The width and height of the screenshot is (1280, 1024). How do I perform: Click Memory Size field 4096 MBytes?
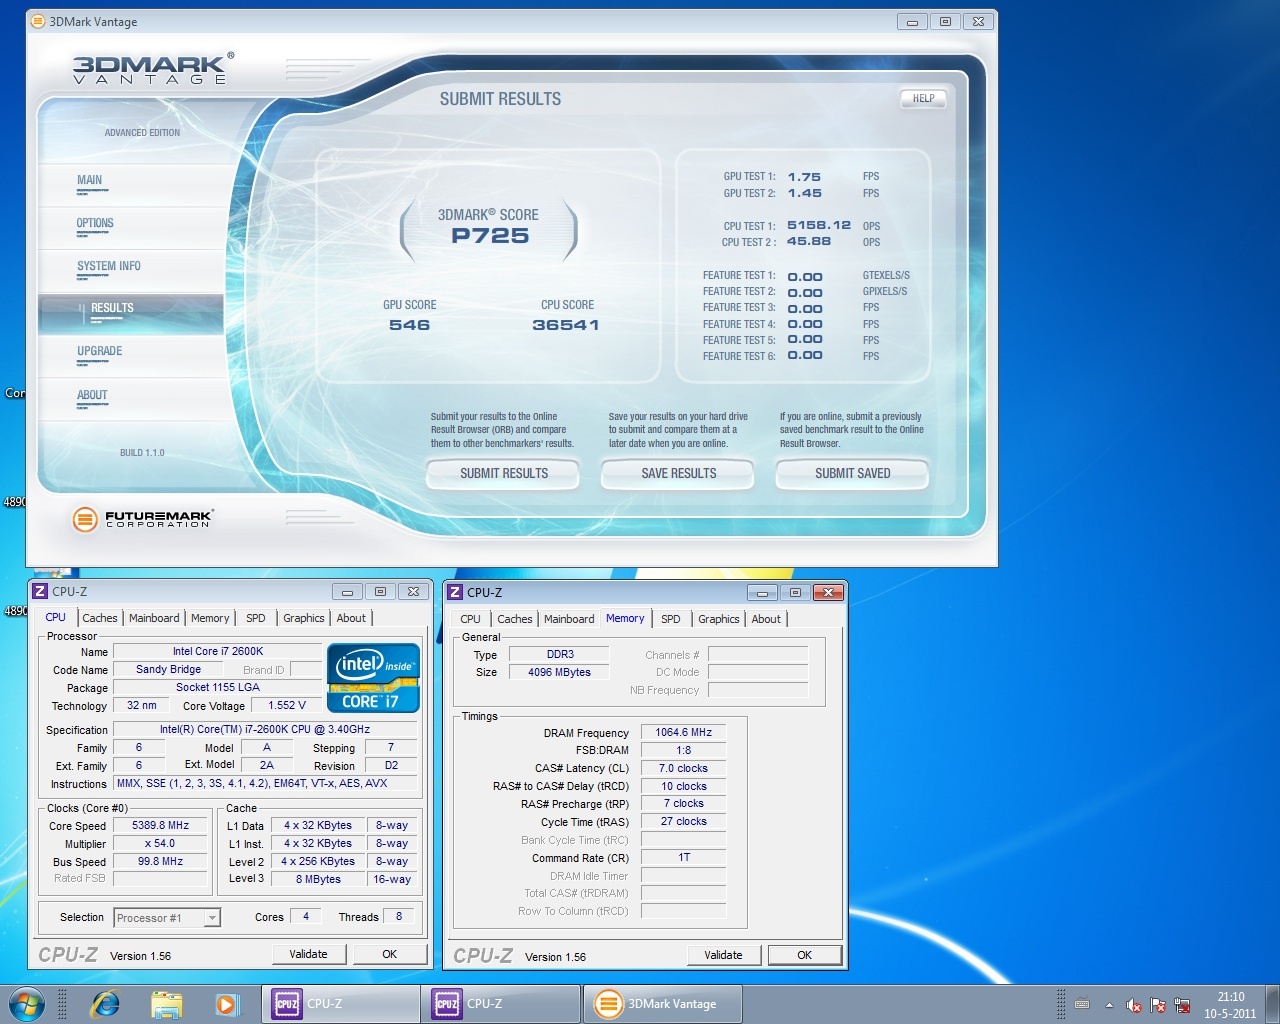tap(559, 673)
